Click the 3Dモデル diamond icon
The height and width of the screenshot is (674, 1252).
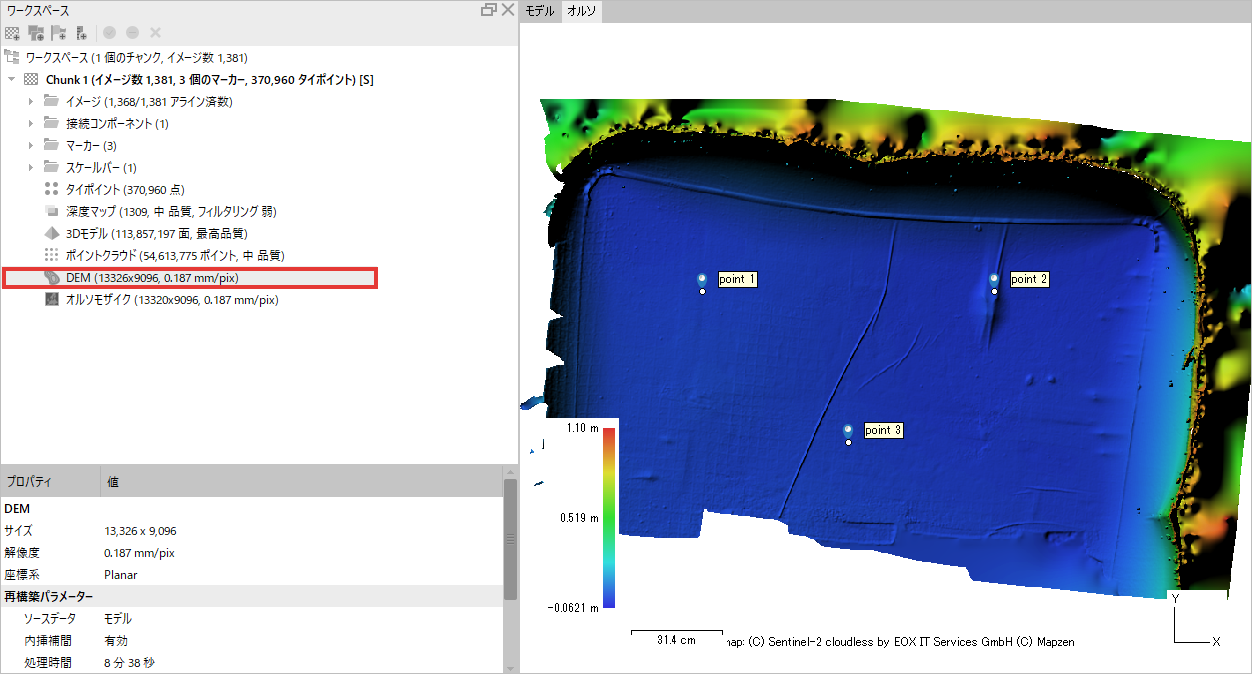(x=52, y=234)
